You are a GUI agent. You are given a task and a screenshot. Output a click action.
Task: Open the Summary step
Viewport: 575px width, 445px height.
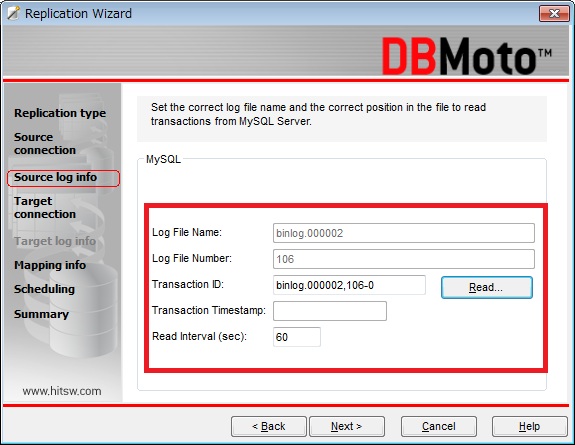(x=41, y=314)
